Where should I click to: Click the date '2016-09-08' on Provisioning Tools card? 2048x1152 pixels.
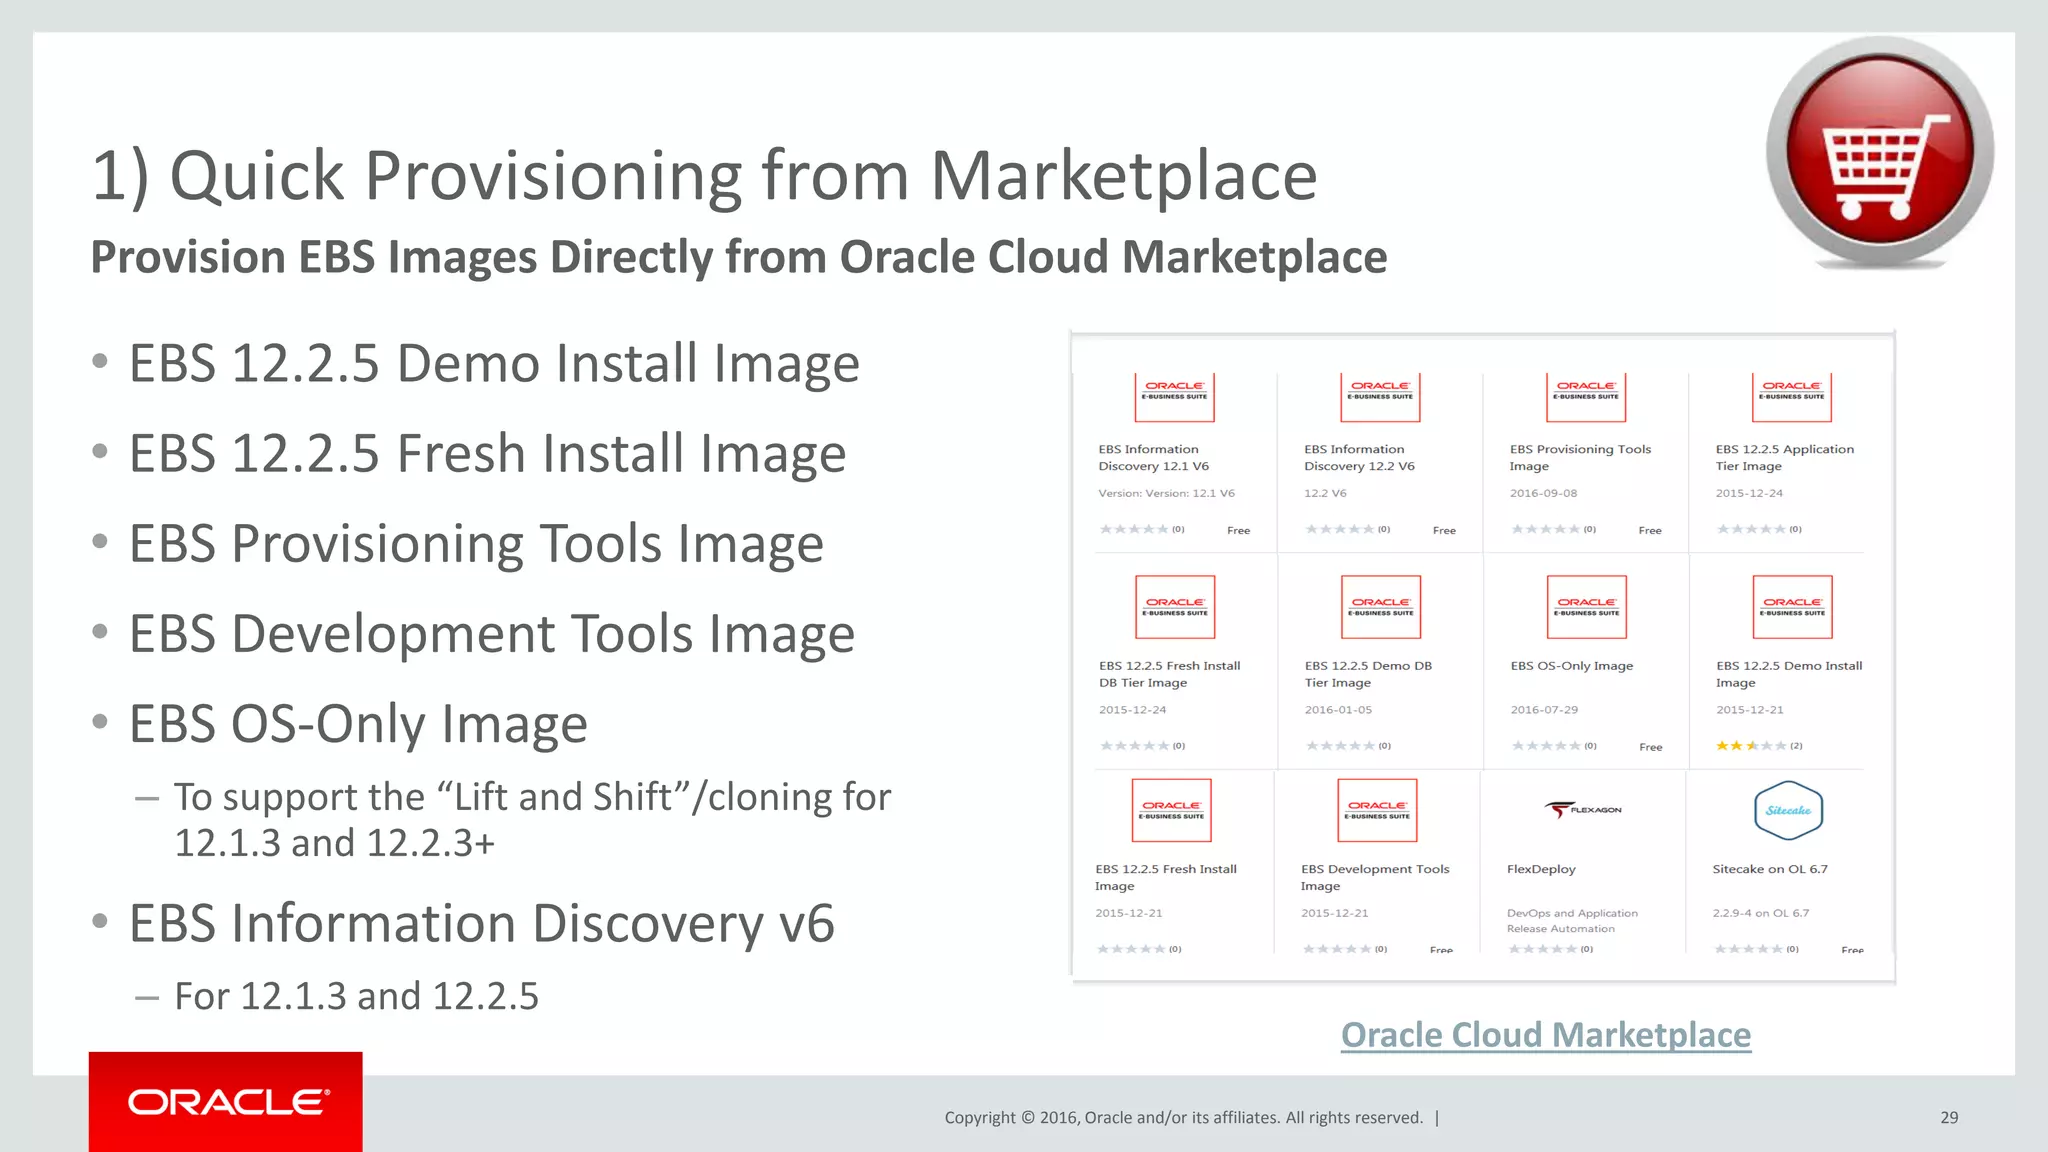click(1543, 493)
